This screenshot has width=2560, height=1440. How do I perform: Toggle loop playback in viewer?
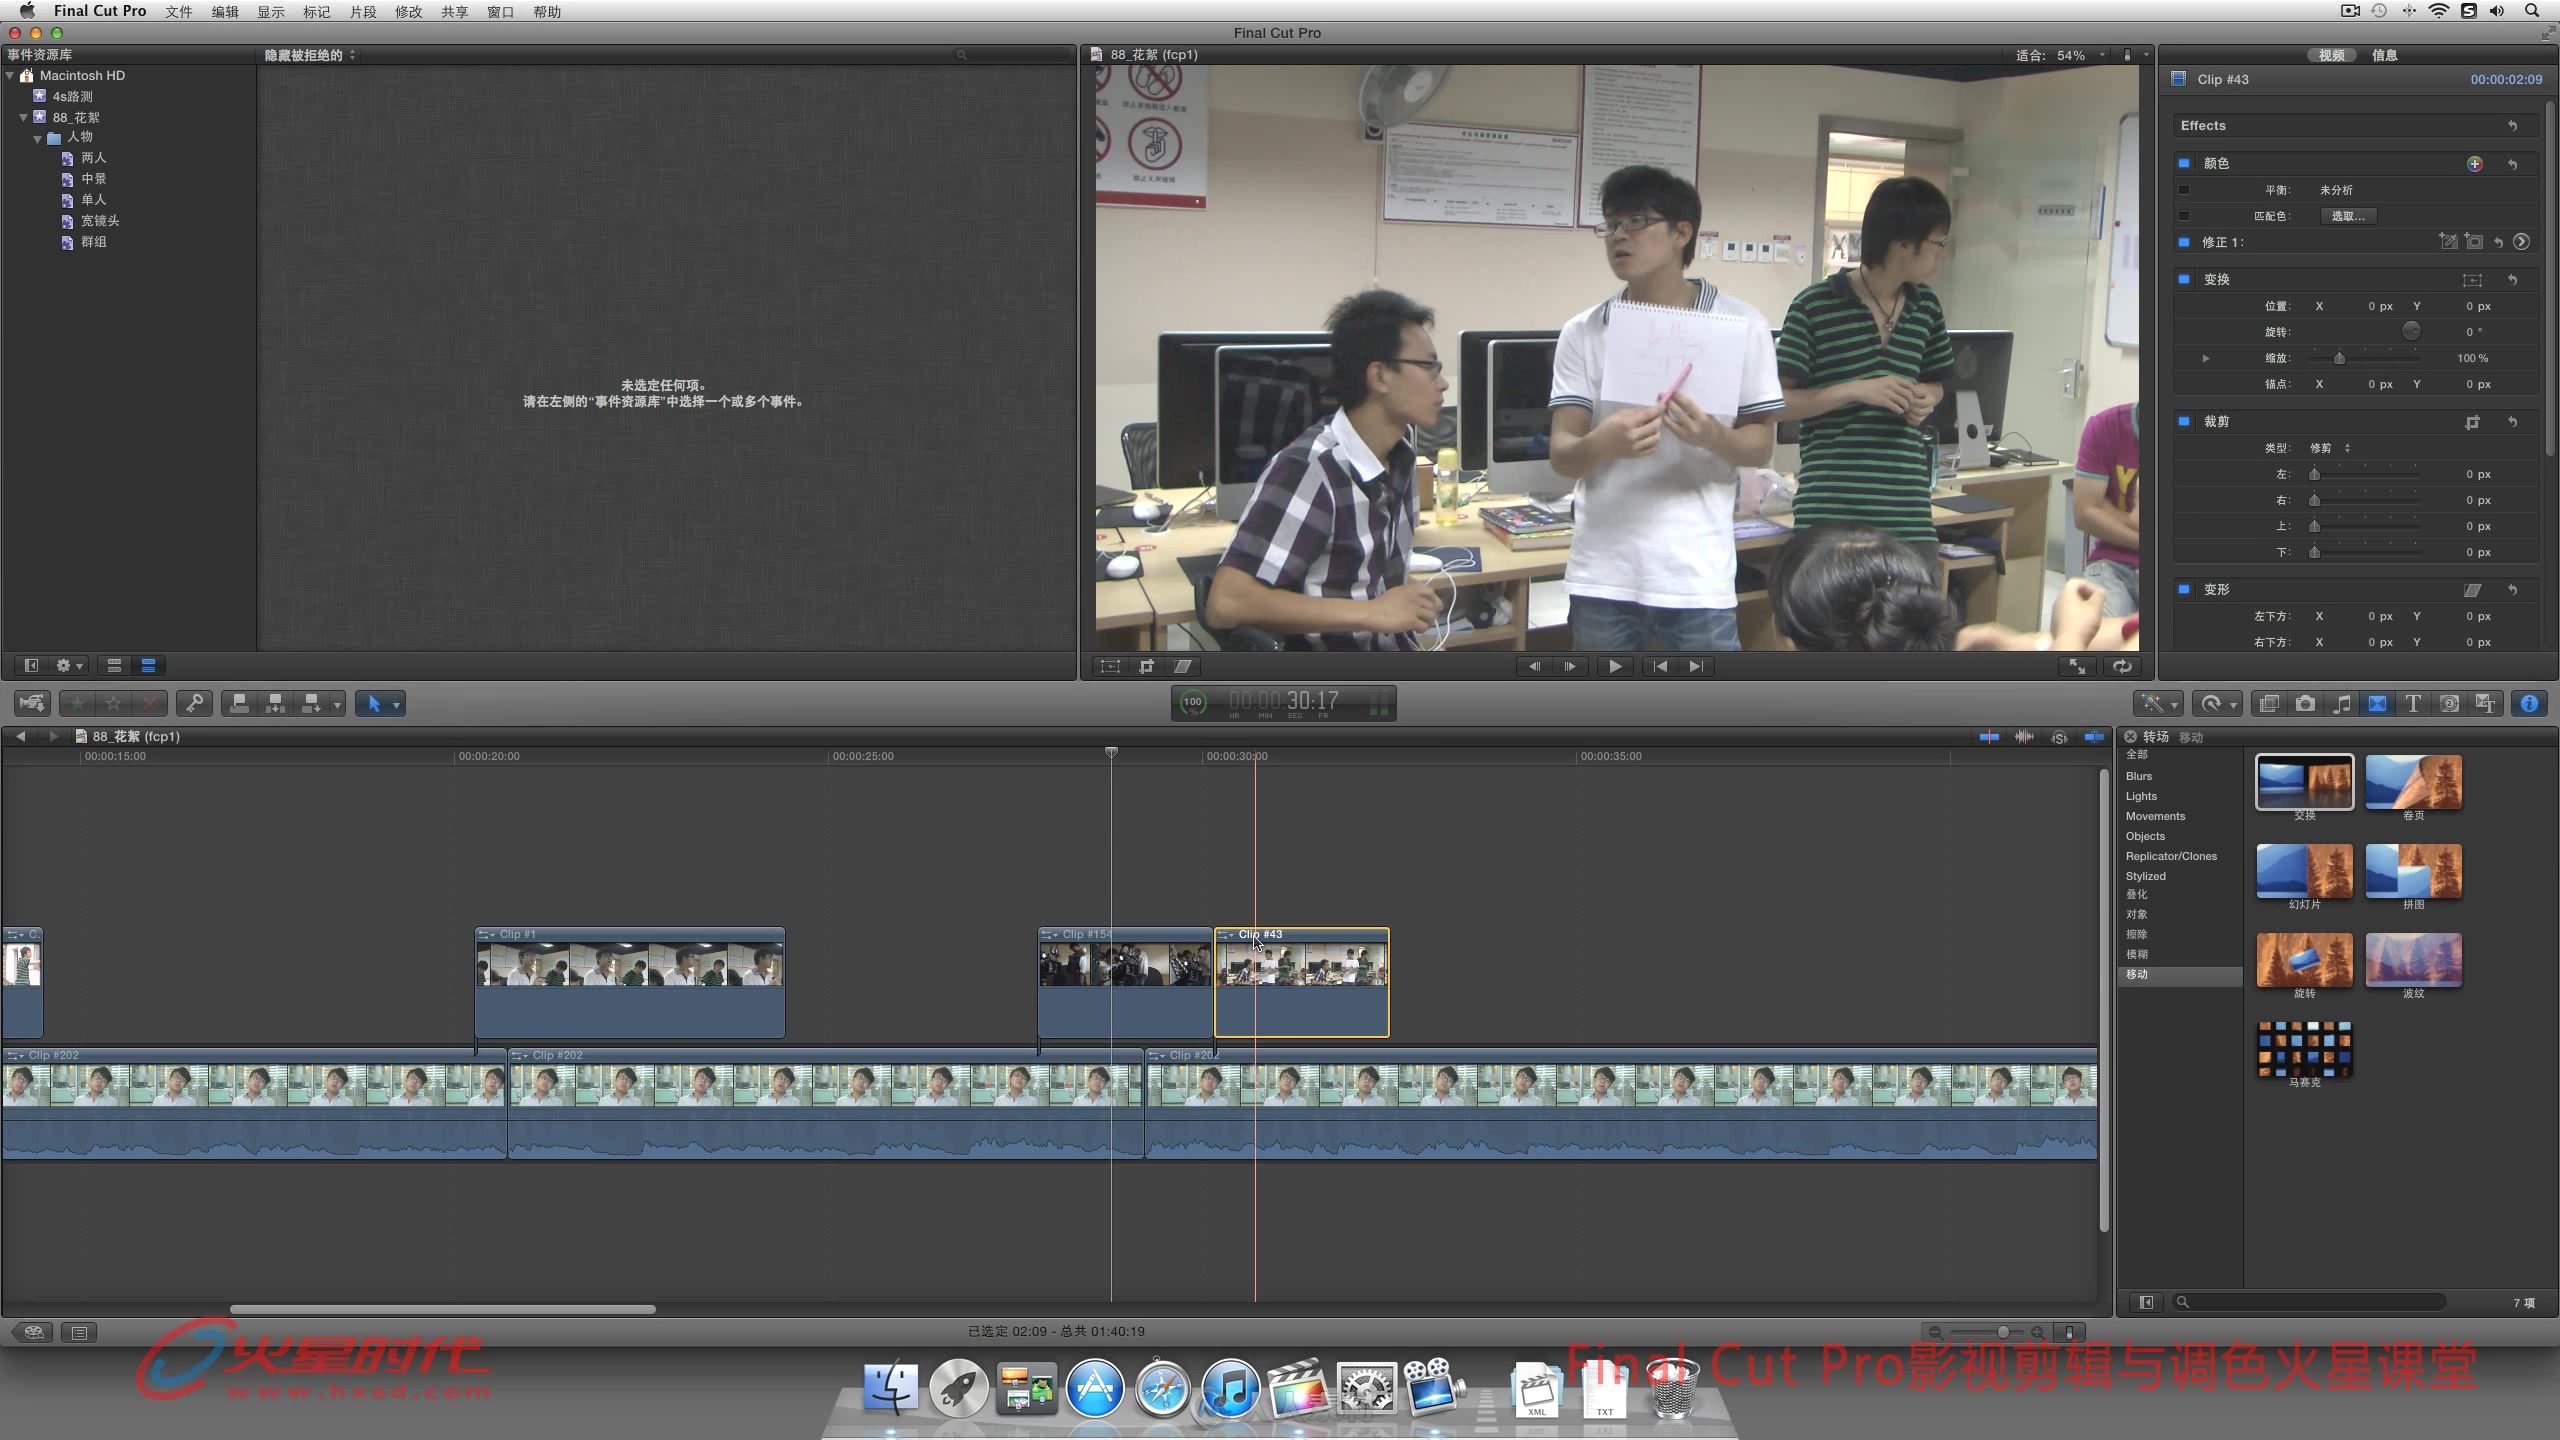click(2122, 666)
